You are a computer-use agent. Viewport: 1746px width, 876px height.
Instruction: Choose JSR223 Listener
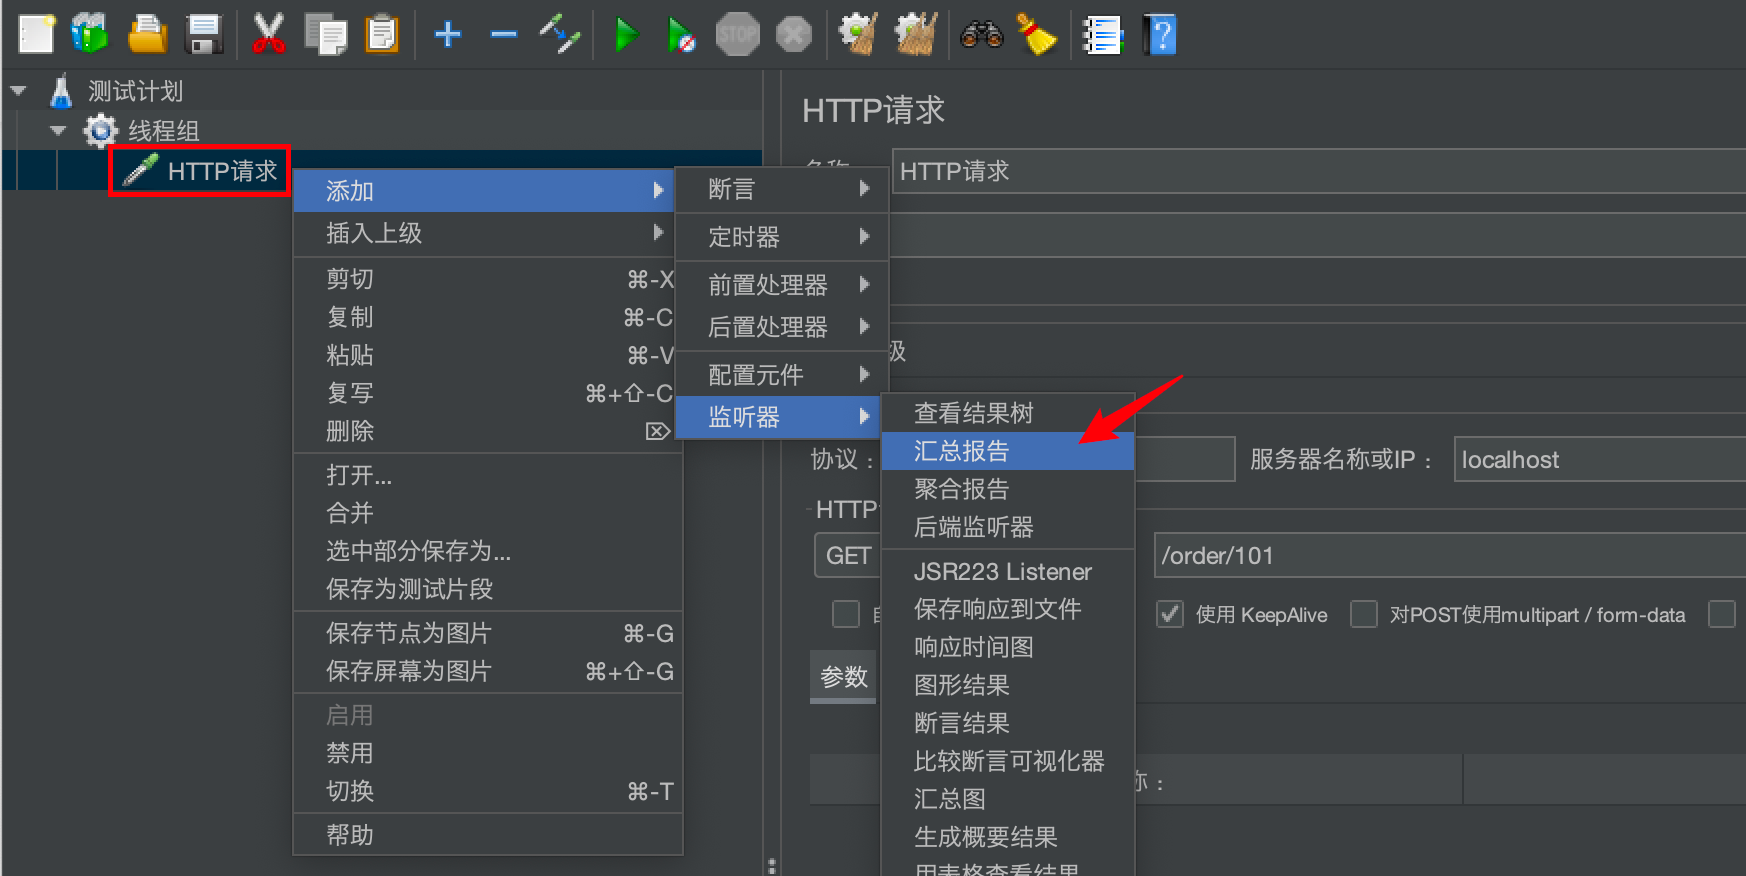tap(1008, 571)
